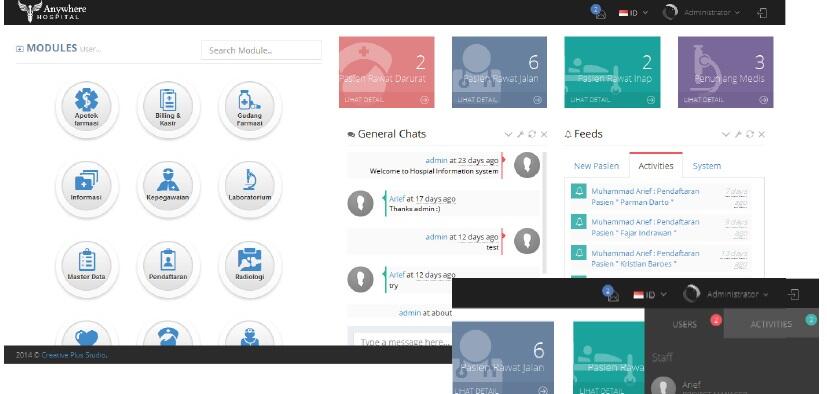This screenshot has height=394, width=827.
Task: Open language ID dropdown in overlay screenshot
Action: point(650,294)
